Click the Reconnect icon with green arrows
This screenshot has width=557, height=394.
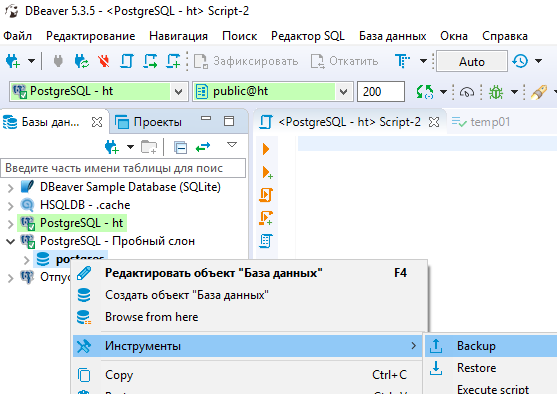coord(81,61)
